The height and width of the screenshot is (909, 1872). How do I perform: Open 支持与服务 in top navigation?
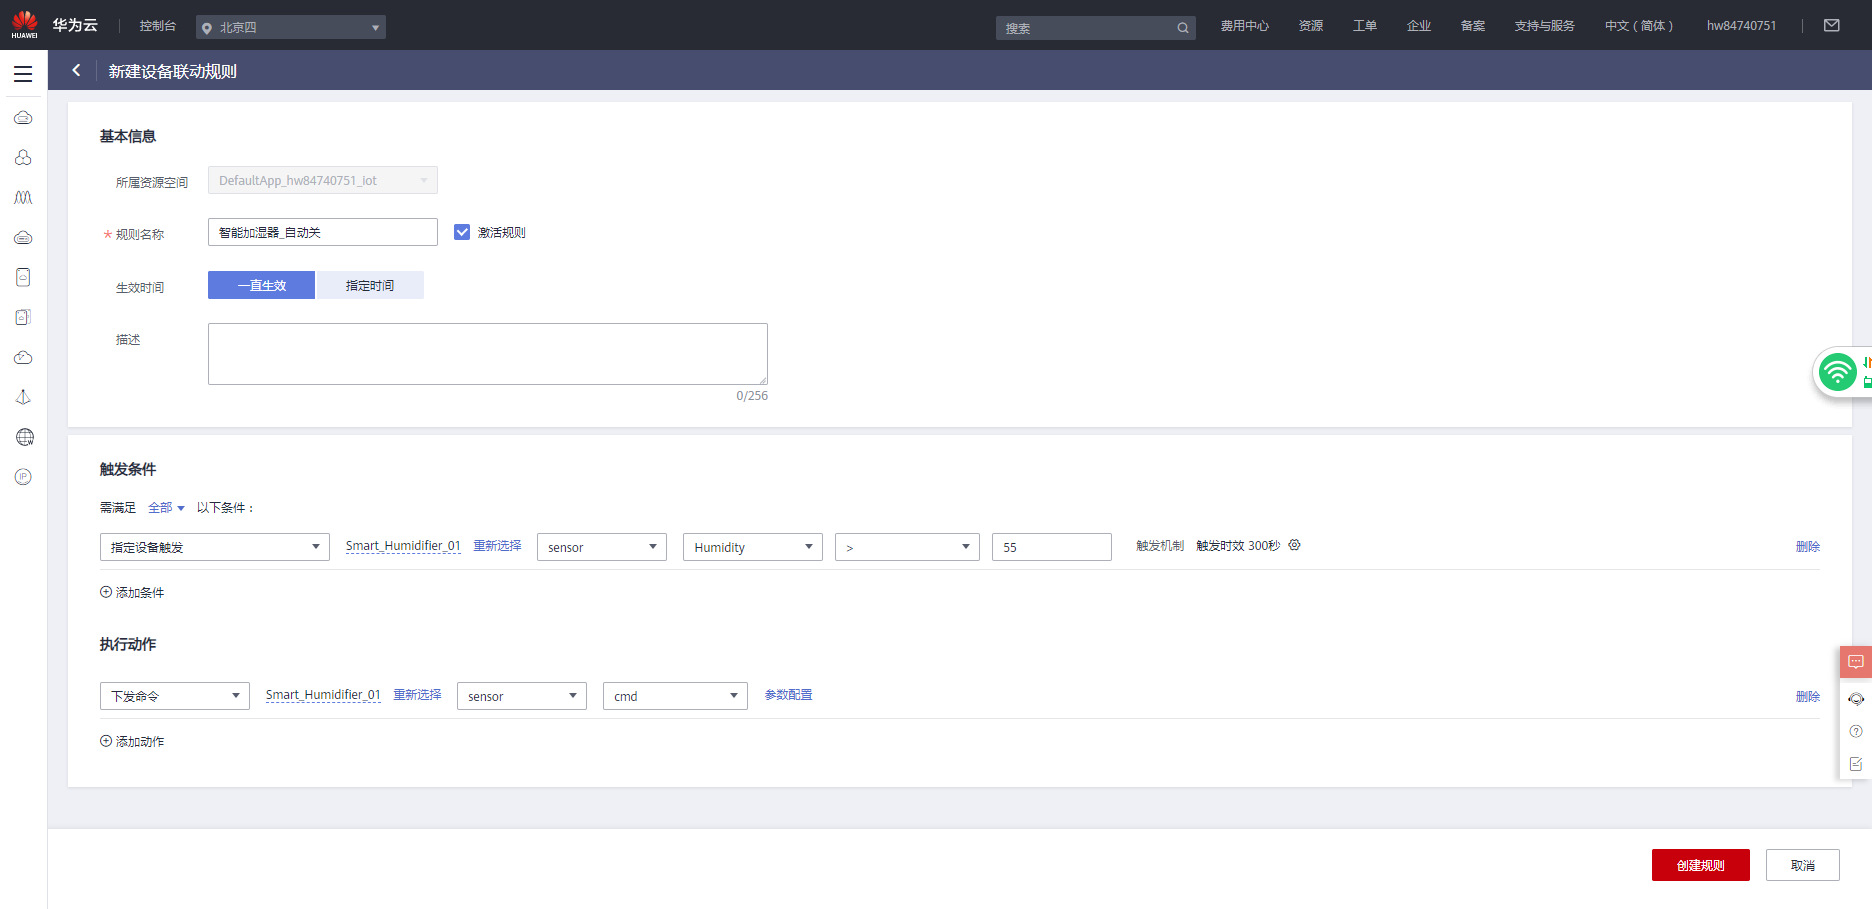point(1545,26)
